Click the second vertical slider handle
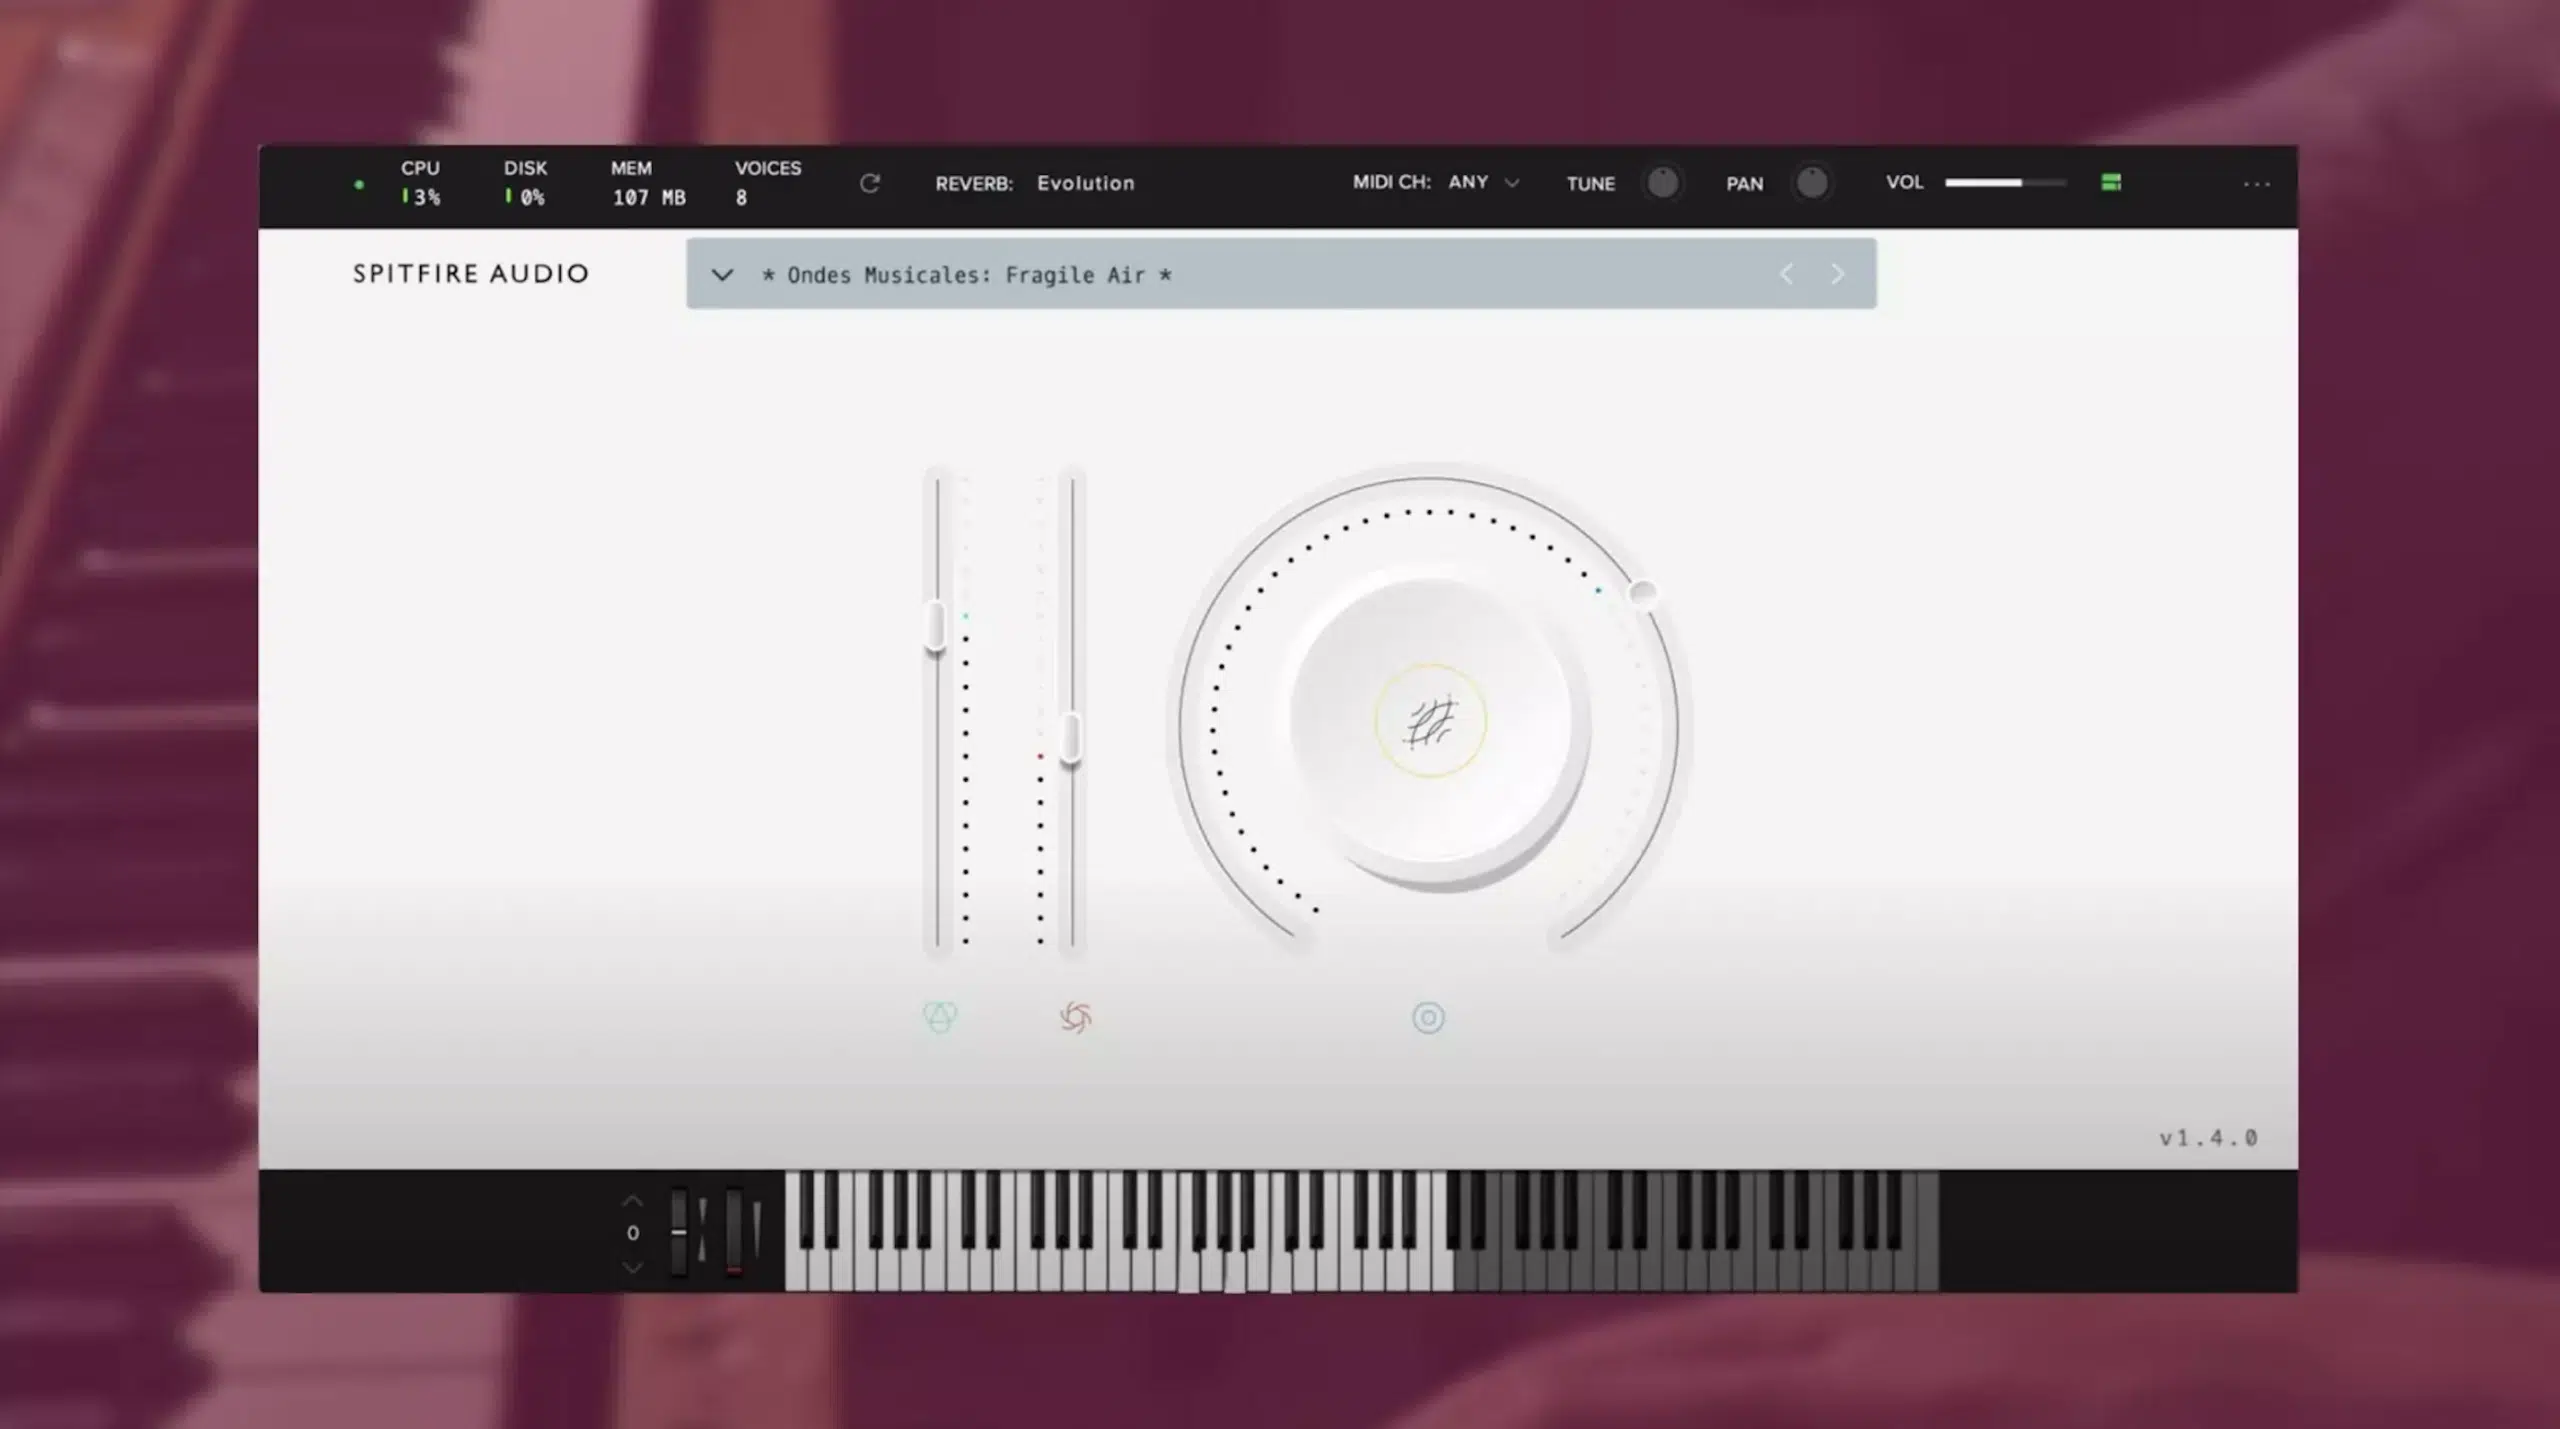This screenshot has height=1429, width=2560. coord(1071,739)
